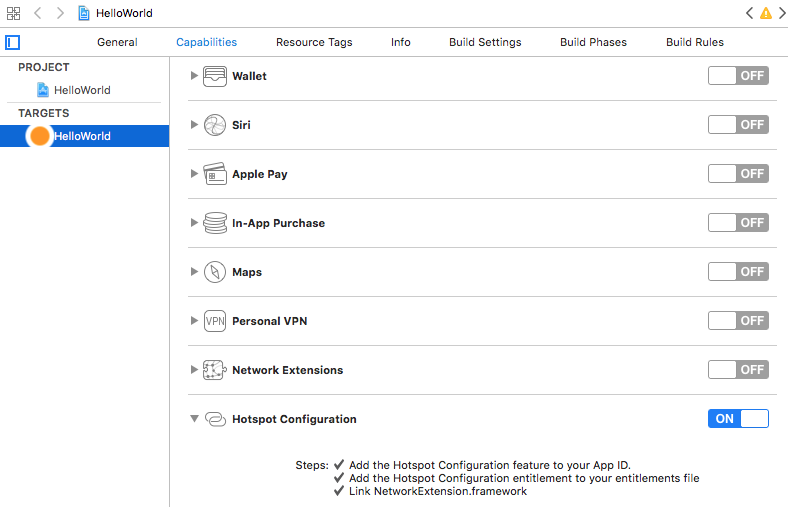Screen dimensions: 788x507
Task: Click the yellow warning triangle icon
Action: click(x=766, y=13)
